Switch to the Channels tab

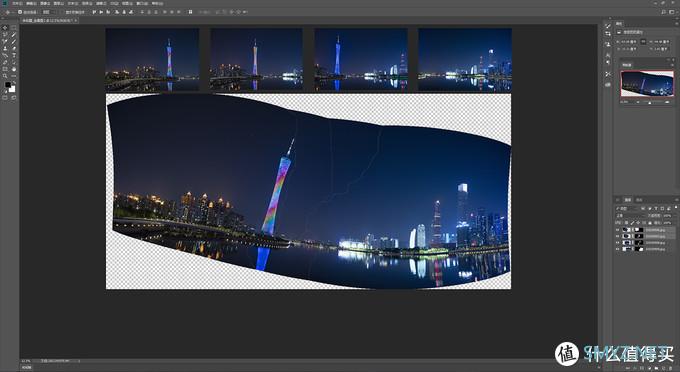click(x=639, y=200)
